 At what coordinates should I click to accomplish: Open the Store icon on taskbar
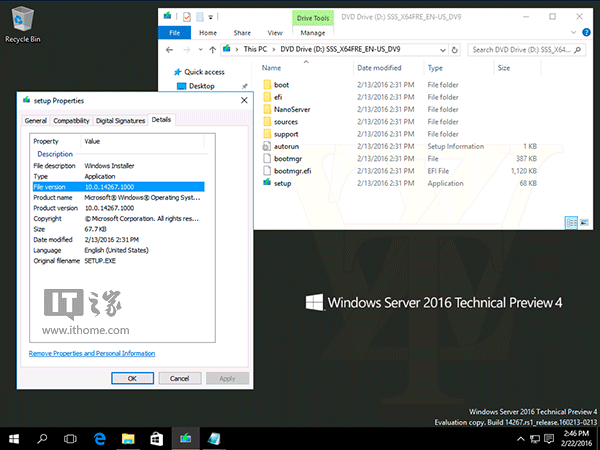click(157, 439)
